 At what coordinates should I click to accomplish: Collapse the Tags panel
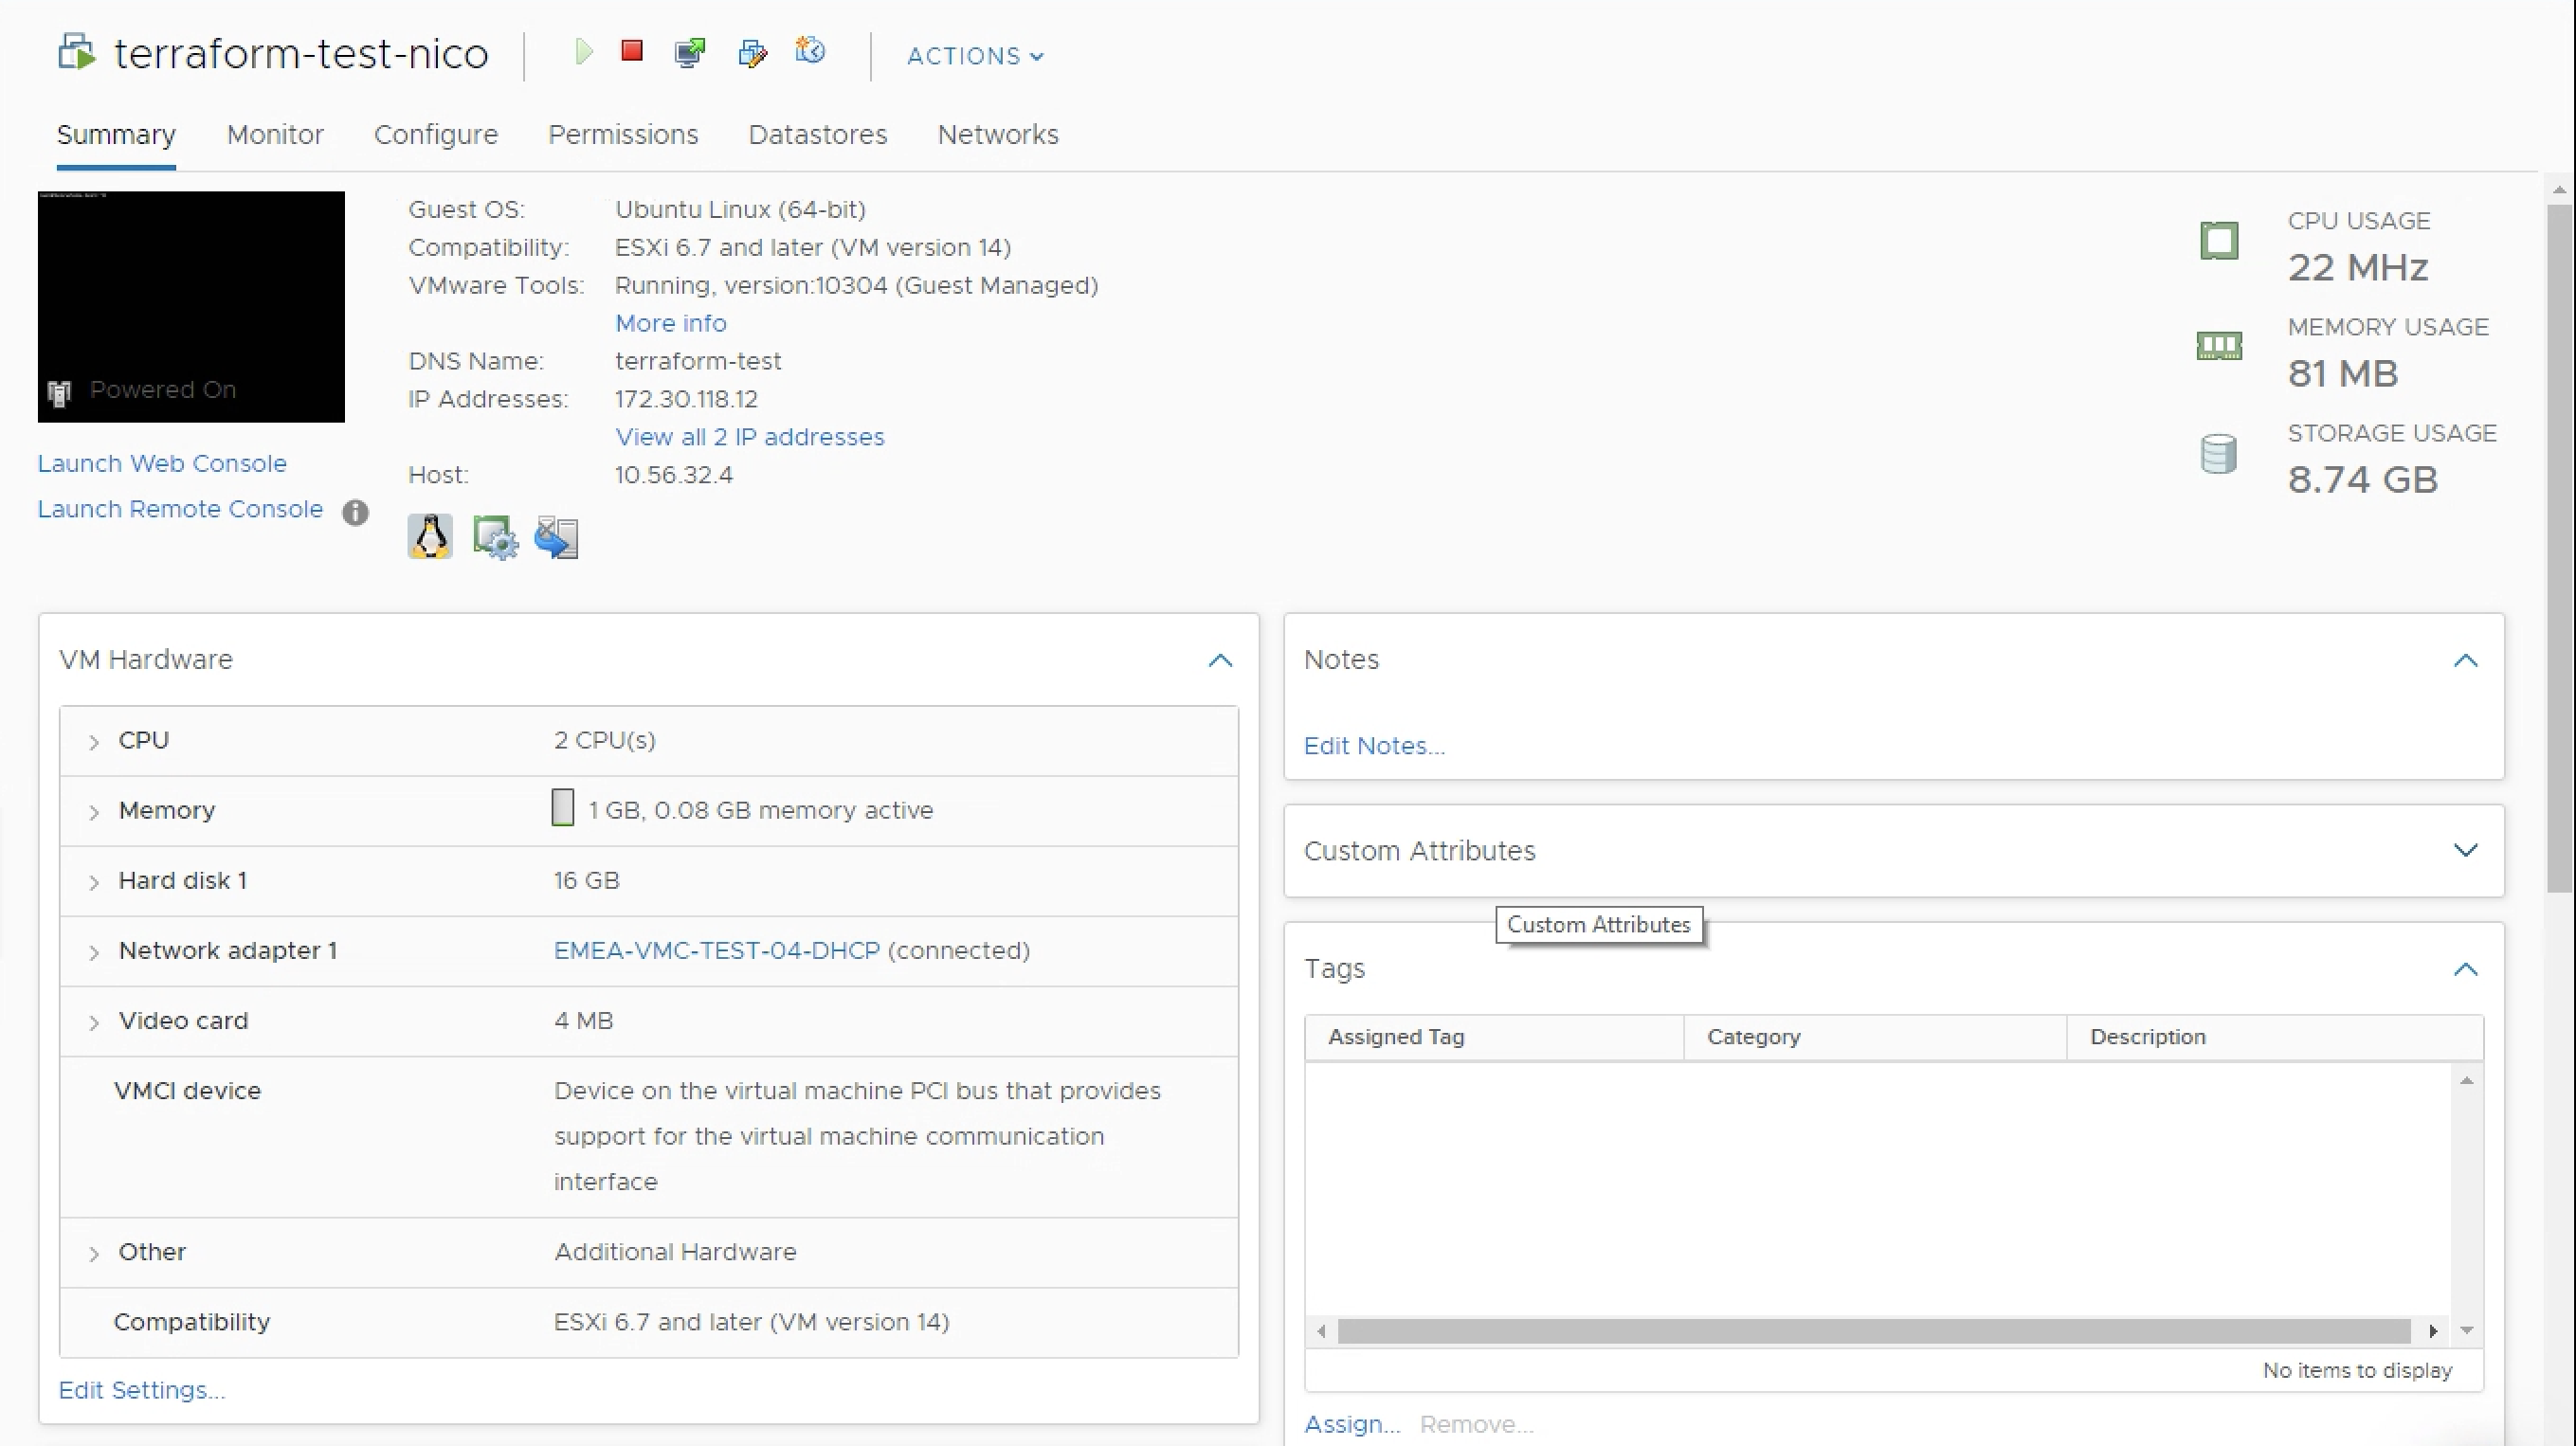(2465, 969)
